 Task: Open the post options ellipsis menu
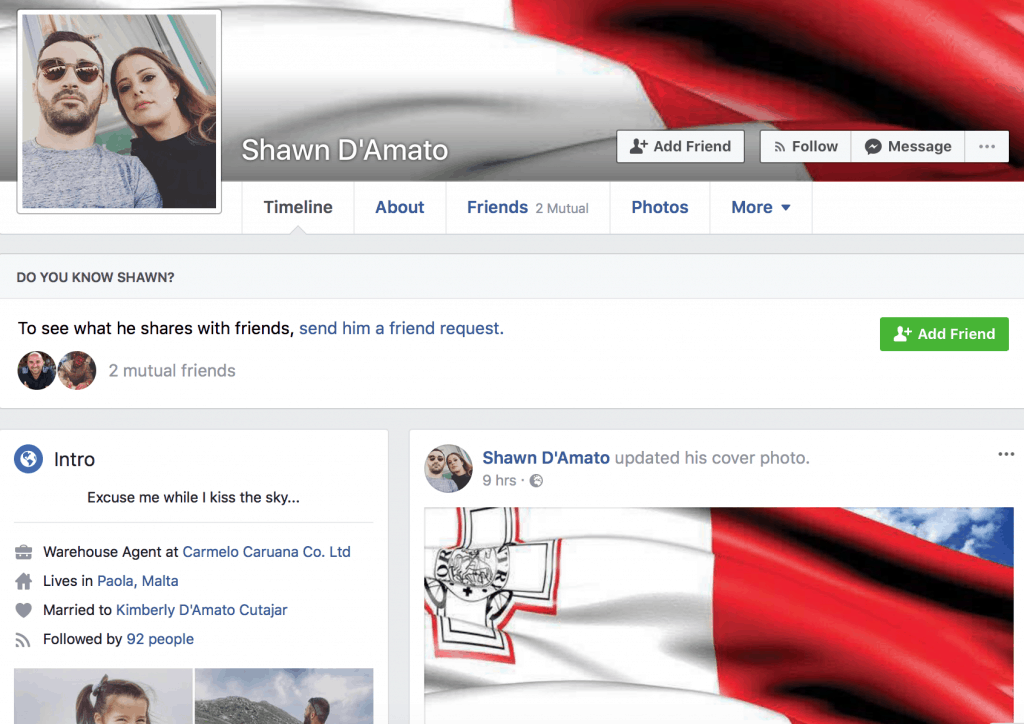tap(1005, 455)
